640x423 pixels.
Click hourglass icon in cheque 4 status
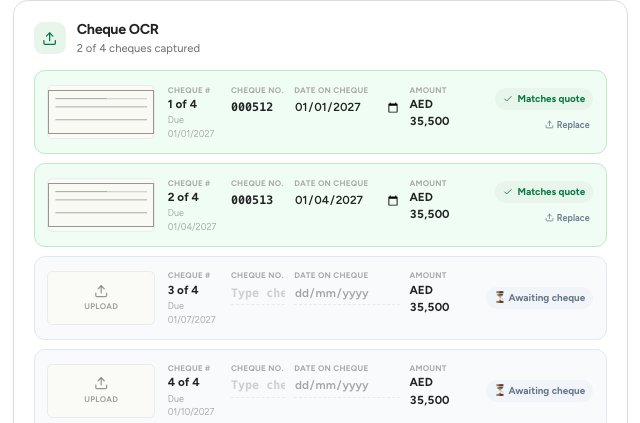500,390
